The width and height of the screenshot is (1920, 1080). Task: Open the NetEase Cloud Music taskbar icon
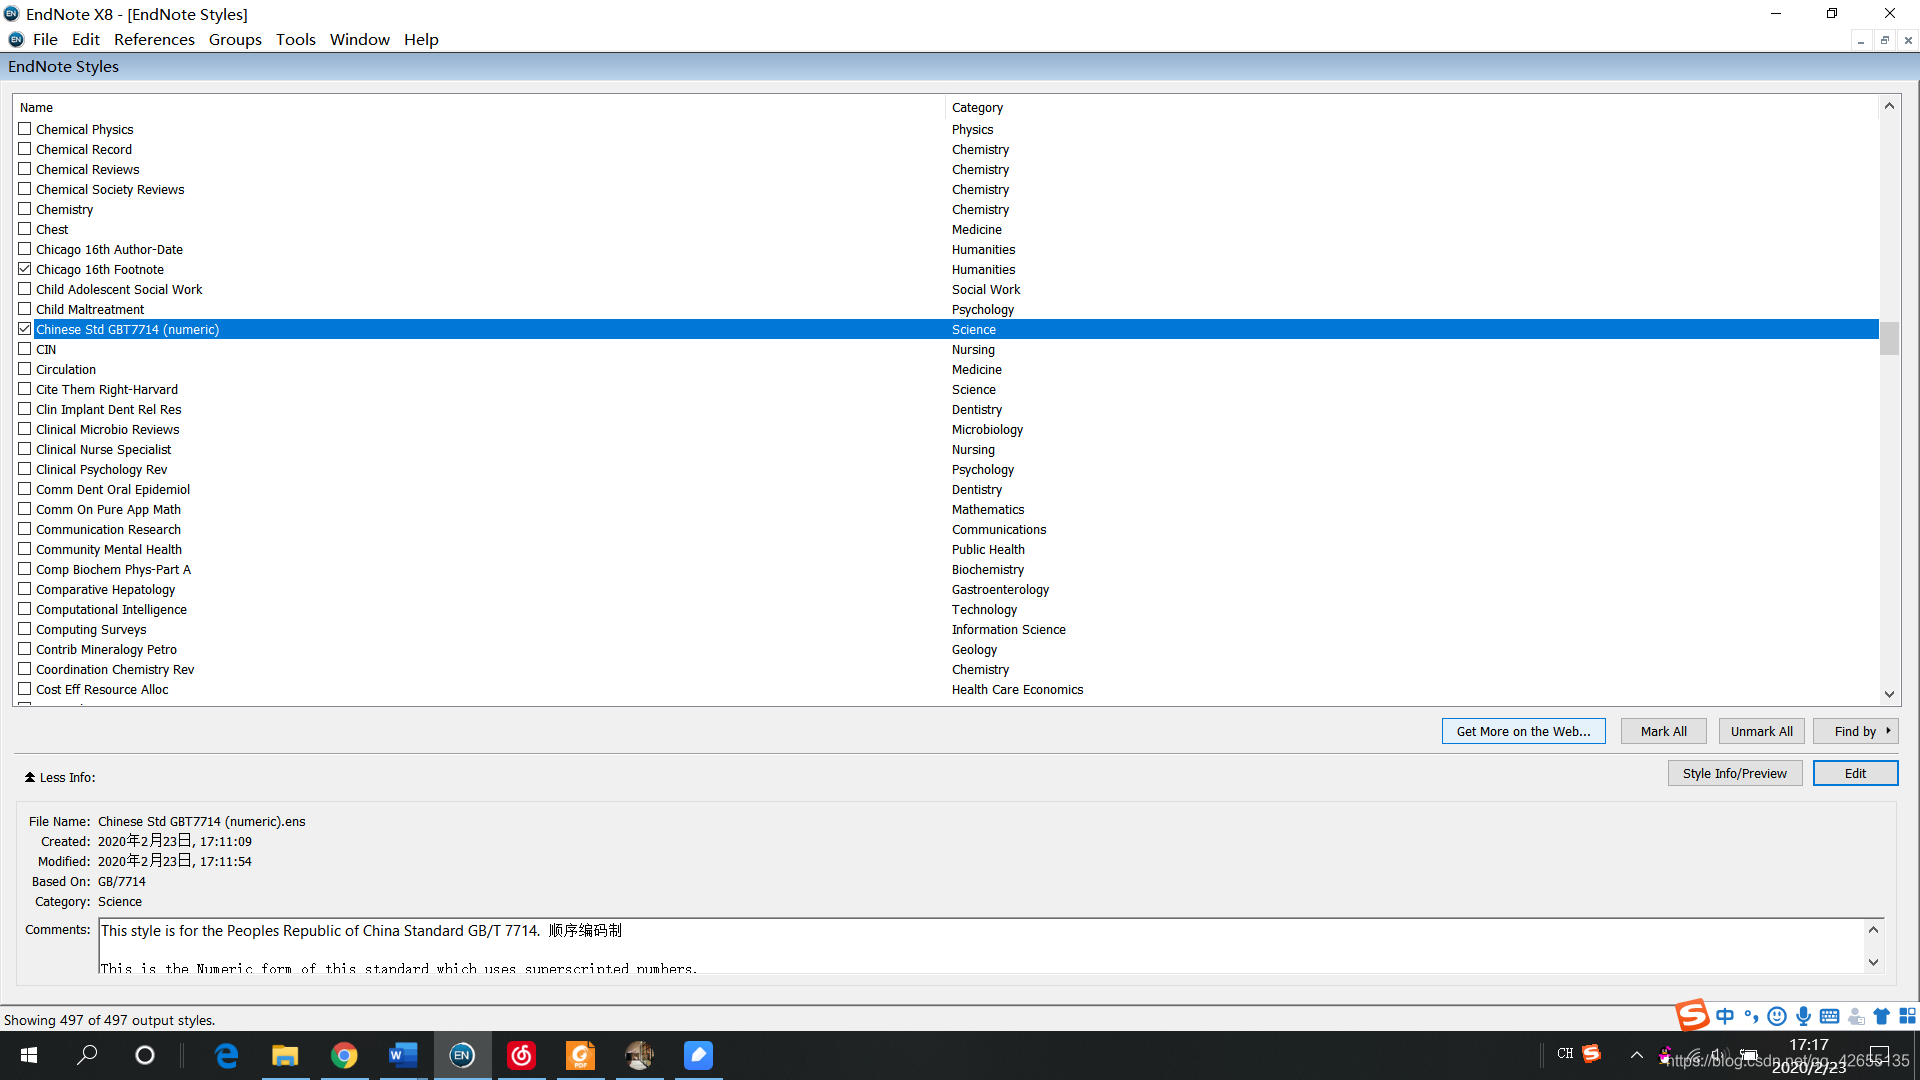pos(521,1055)
